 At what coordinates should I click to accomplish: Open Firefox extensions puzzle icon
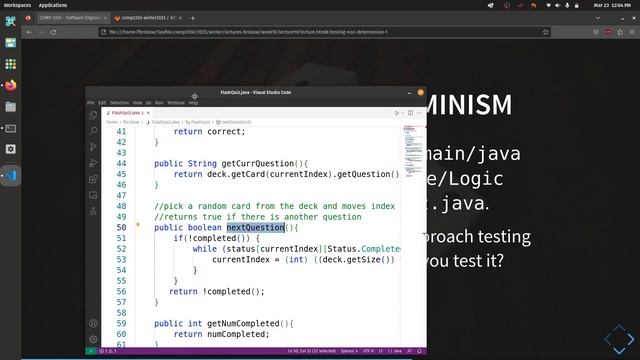(620, 32)
